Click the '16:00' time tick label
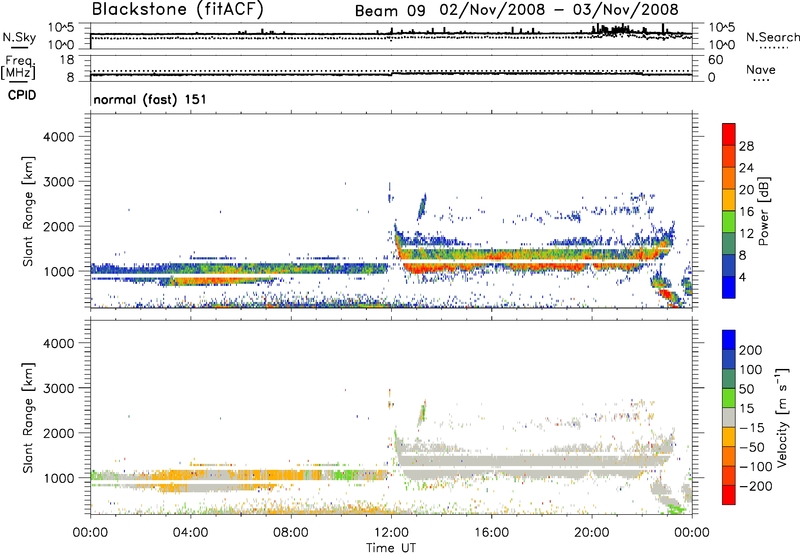 point(492,533)
